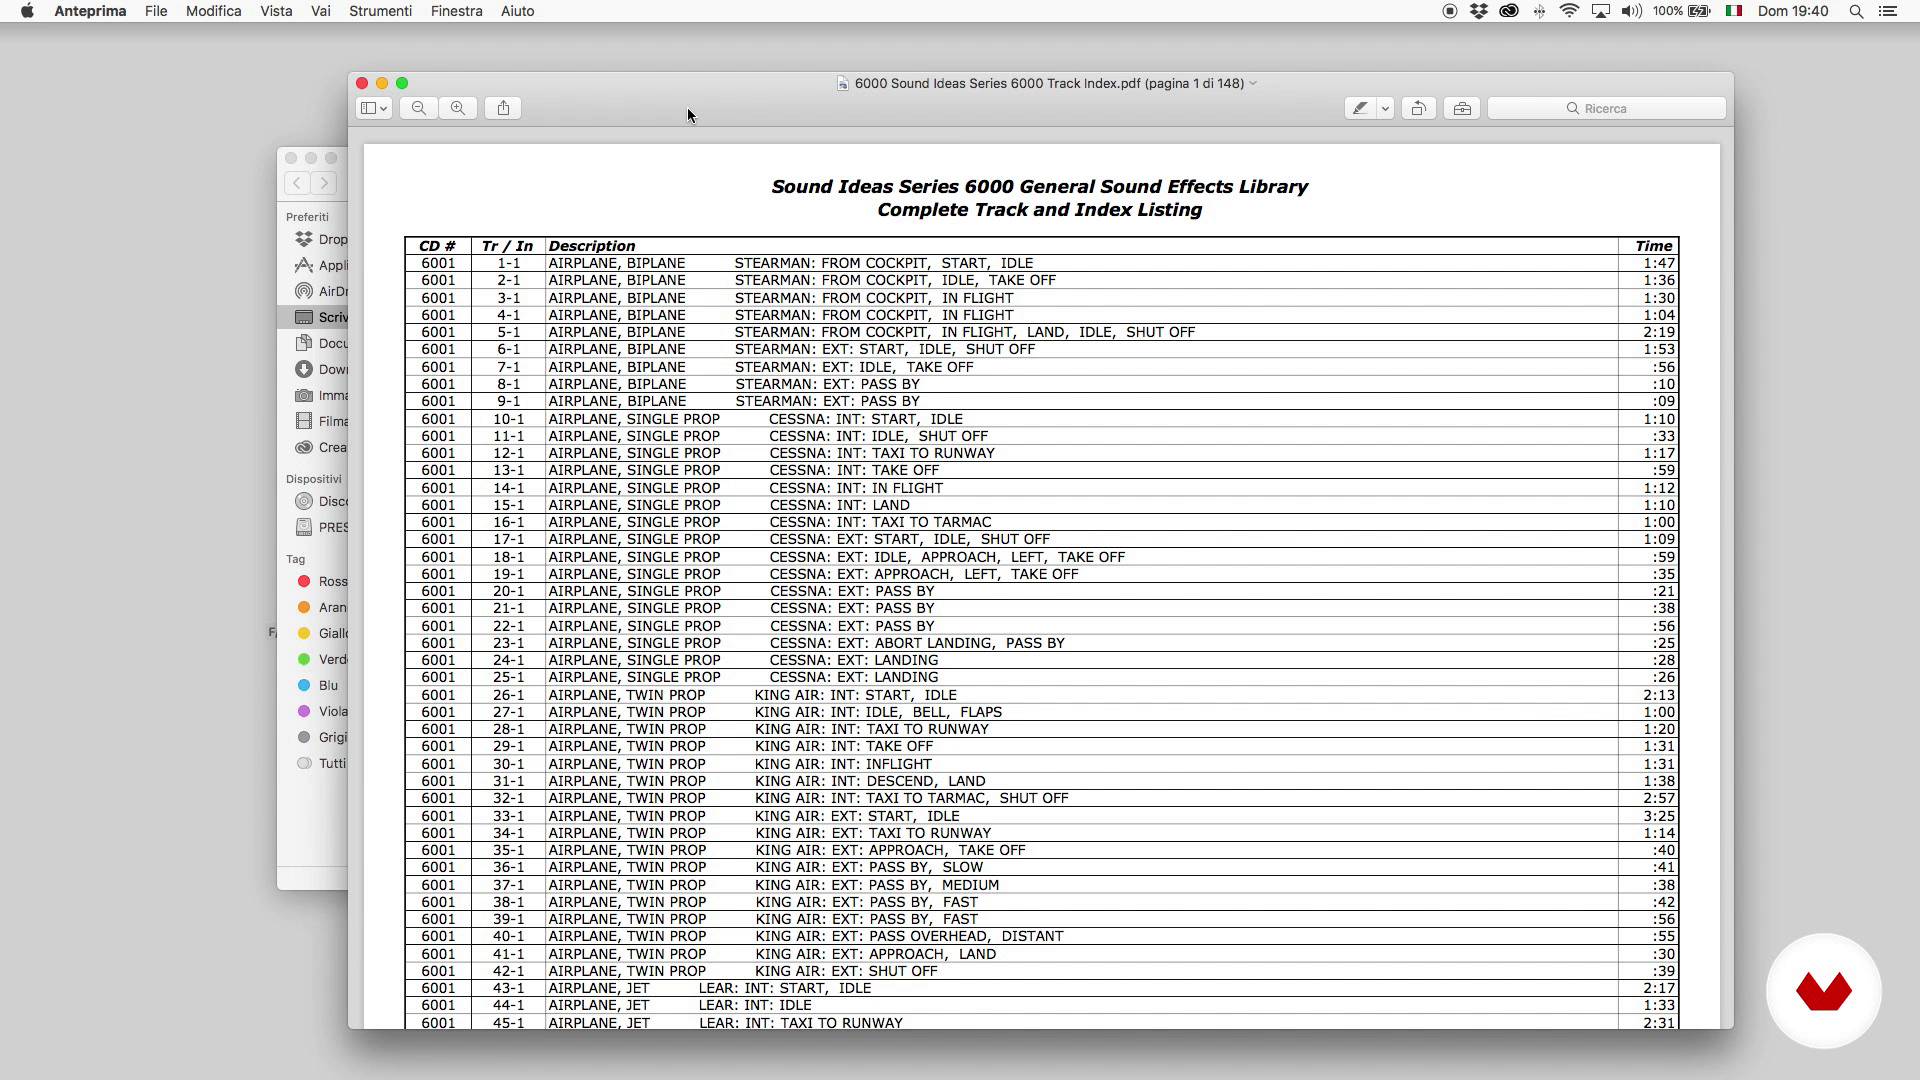Select the highlight pen tool

tap(1360, 108)
